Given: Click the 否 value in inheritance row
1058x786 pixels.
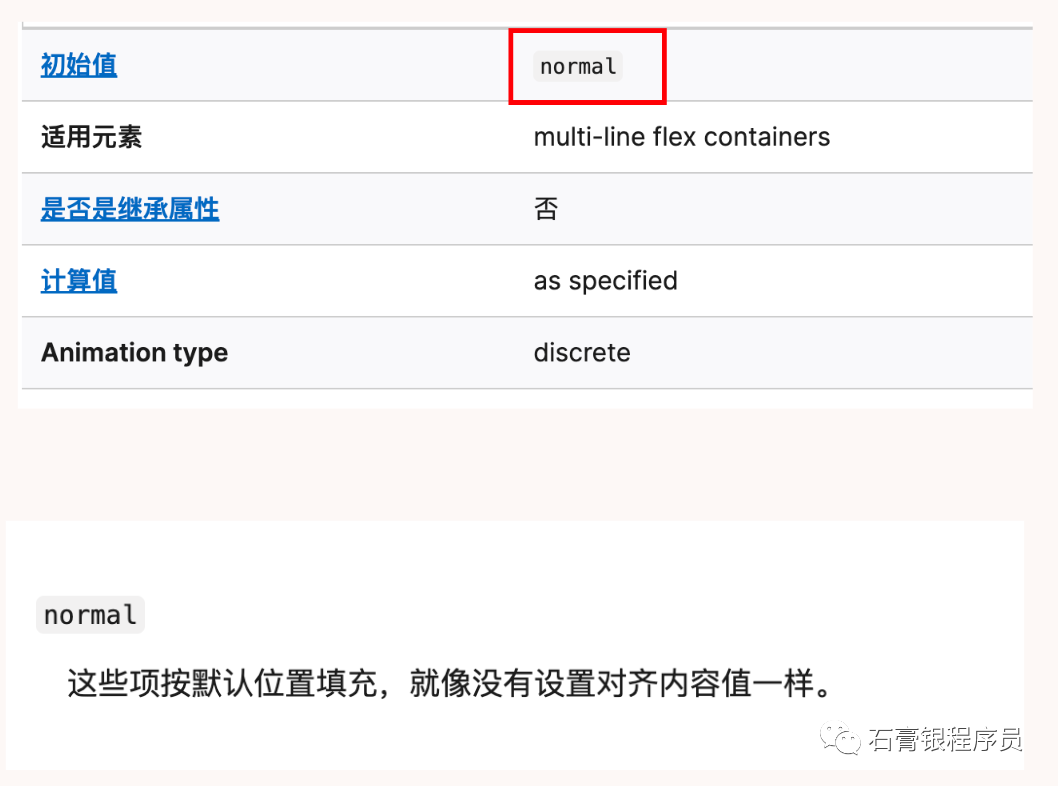Looking at the screenshot, I should click(x=546, y=209).
